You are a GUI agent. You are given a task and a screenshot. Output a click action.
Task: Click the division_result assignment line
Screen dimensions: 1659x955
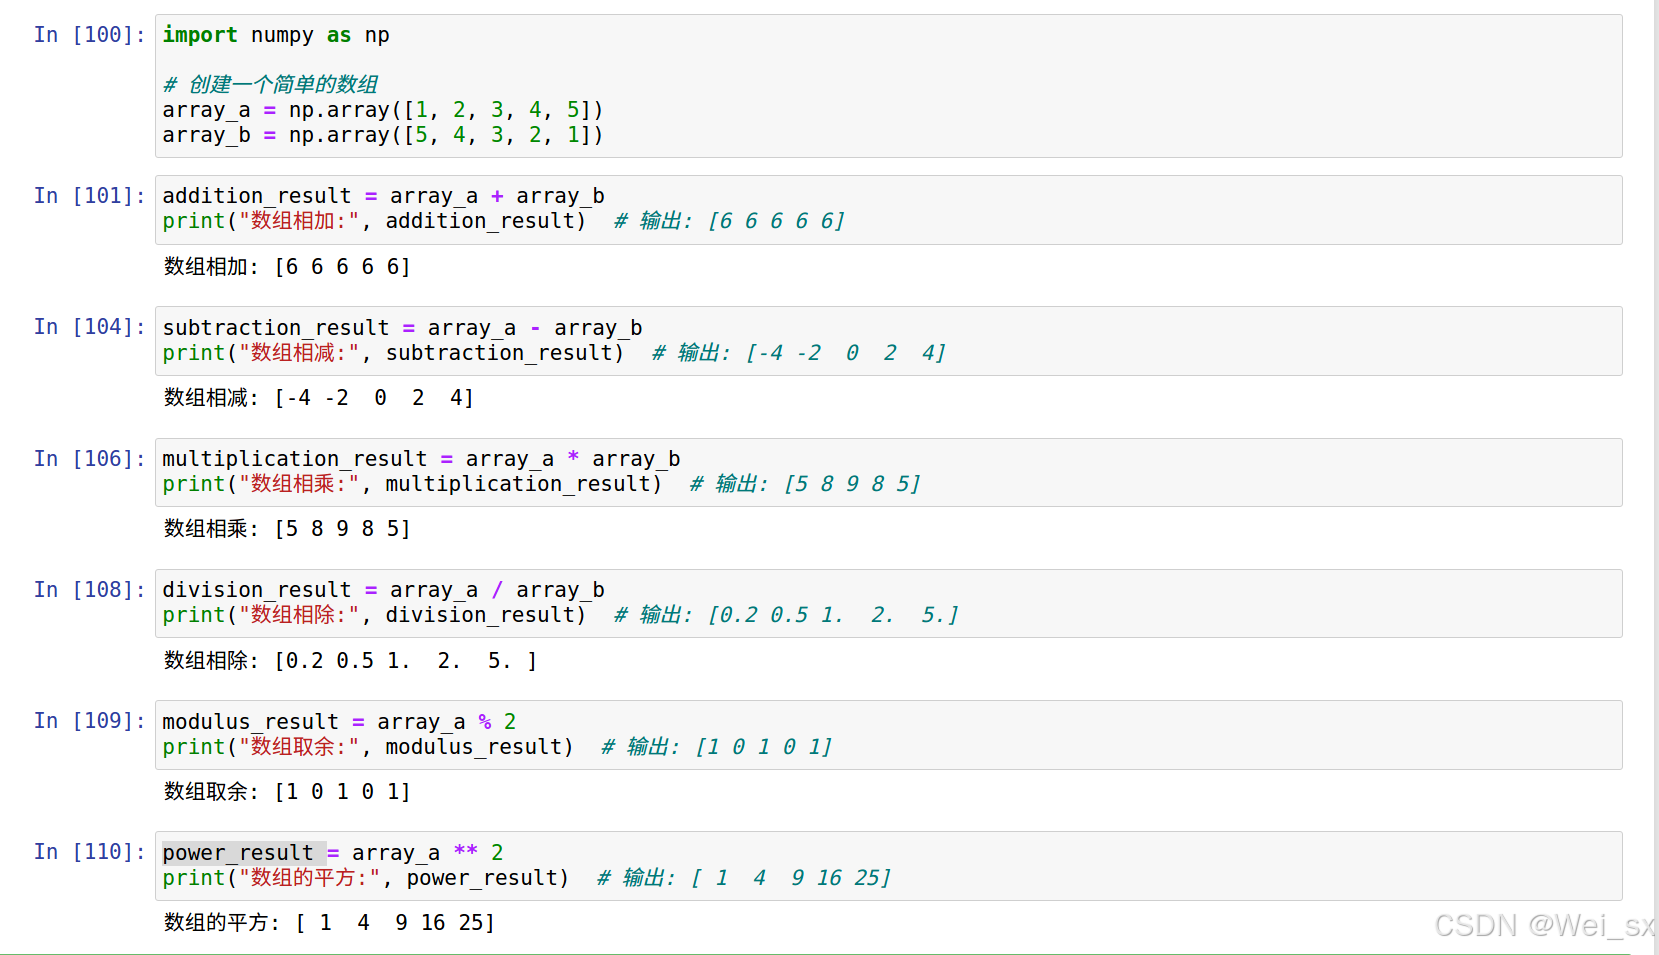click(x=383, y=590)
